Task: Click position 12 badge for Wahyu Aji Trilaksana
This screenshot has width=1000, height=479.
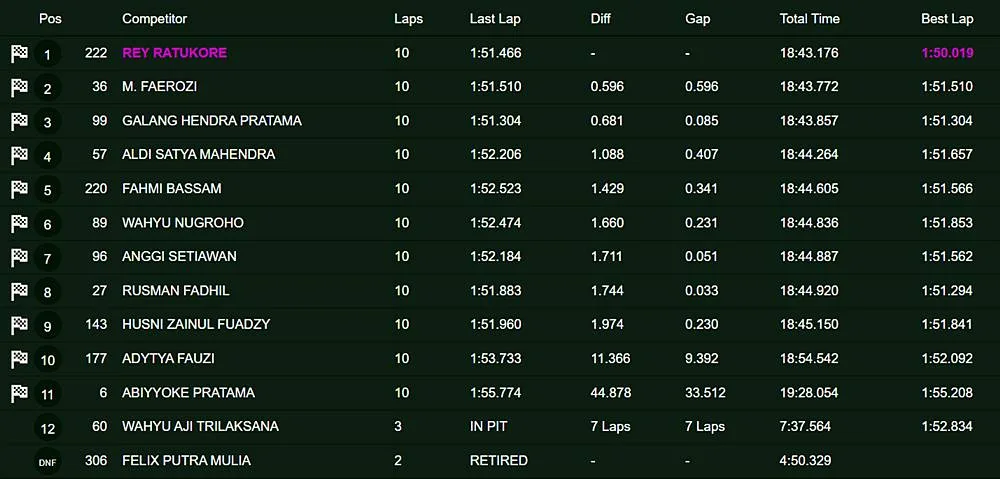Action: pyautogui.click(x=47, y=428)
